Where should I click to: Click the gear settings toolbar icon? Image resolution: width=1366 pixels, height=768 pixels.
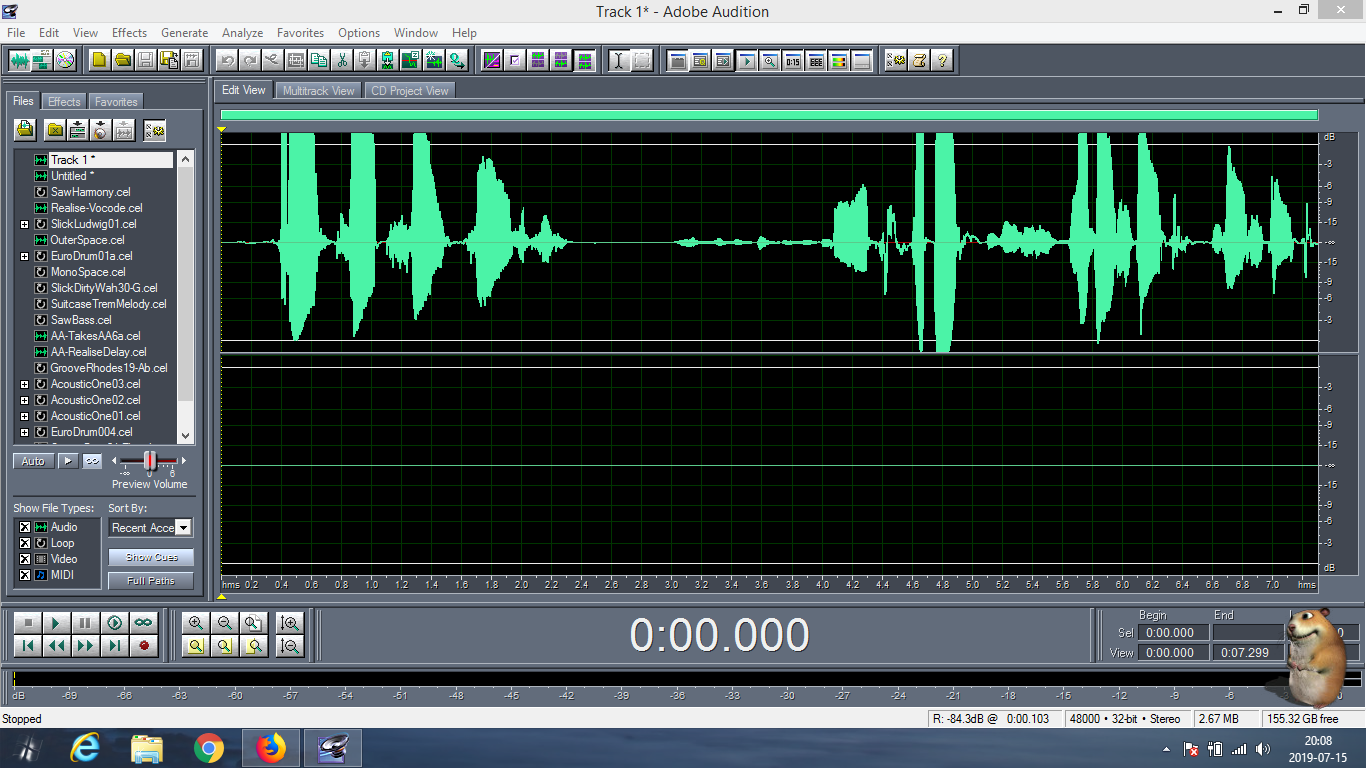(896, 60)
